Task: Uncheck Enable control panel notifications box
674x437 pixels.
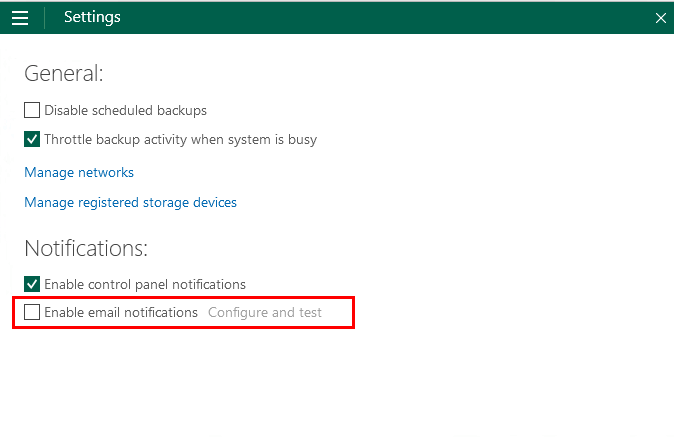Action: click(x=32, y=284)
